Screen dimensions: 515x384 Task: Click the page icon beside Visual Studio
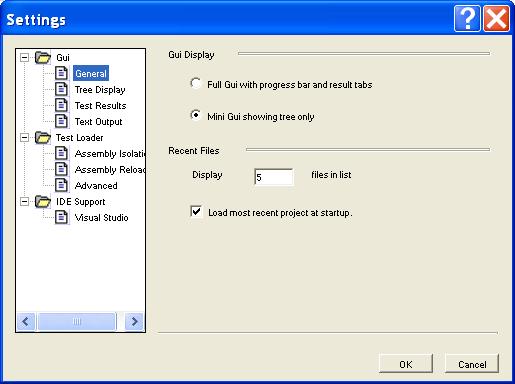pos(61,217)
